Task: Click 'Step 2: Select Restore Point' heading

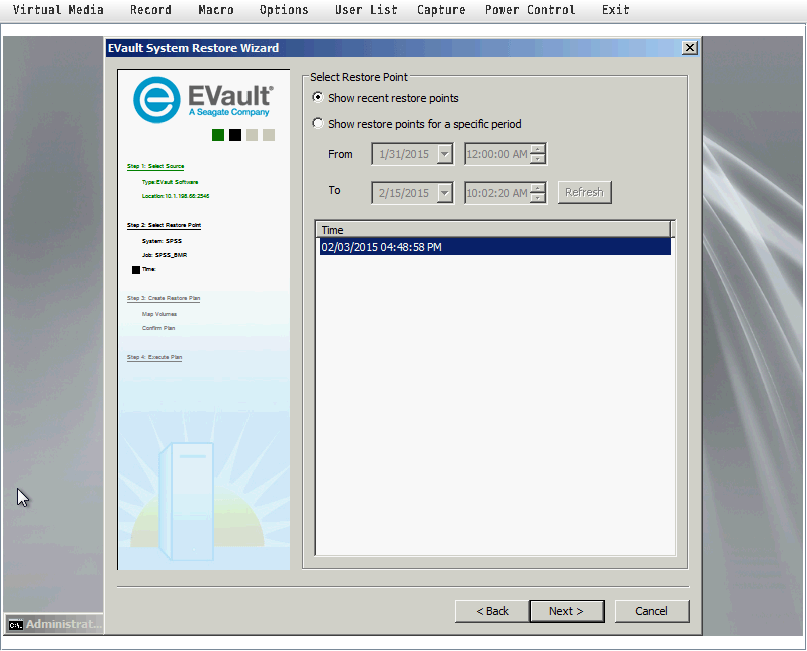Action: coord(164,225)
